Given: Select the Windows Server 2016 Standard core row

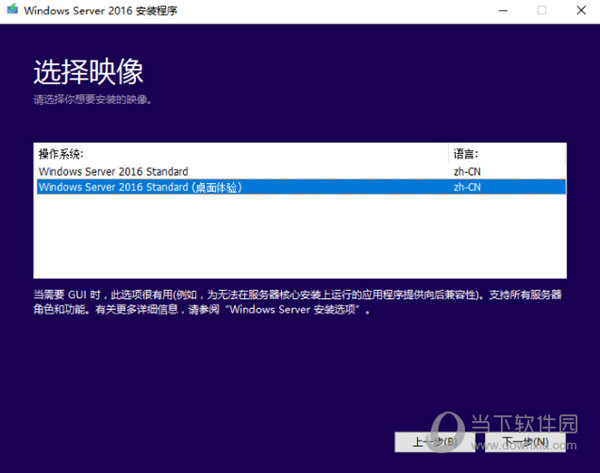Looking at the screenshot, I should click(x=113, y=172).
